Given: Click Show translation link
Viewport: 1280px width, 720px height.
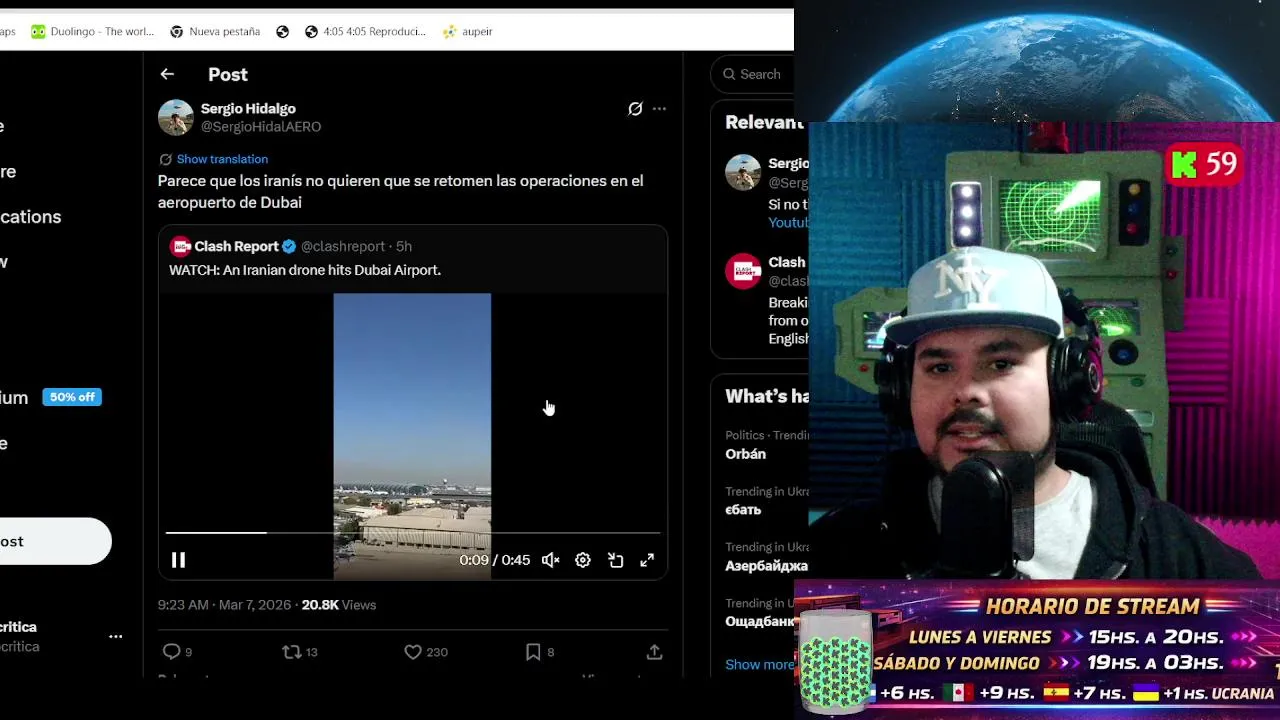Looking at the screenshot, I should tap(222, 159).
